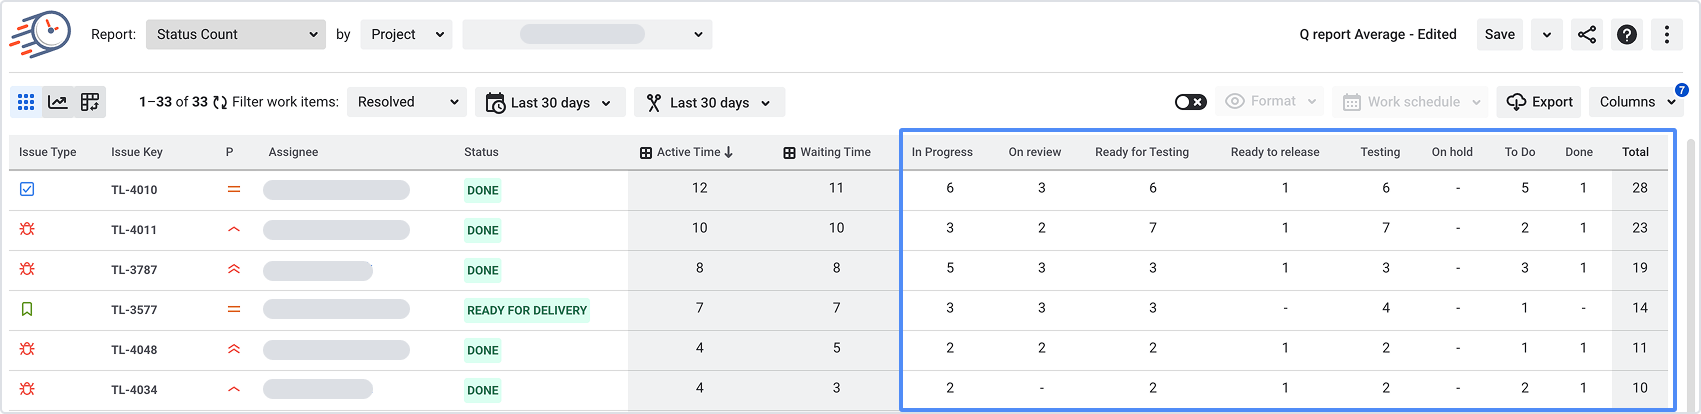The height and width of the screenshot is (414, 1701).
Task: Click medium priority icon for TL-4010
Action: (234, 189)
